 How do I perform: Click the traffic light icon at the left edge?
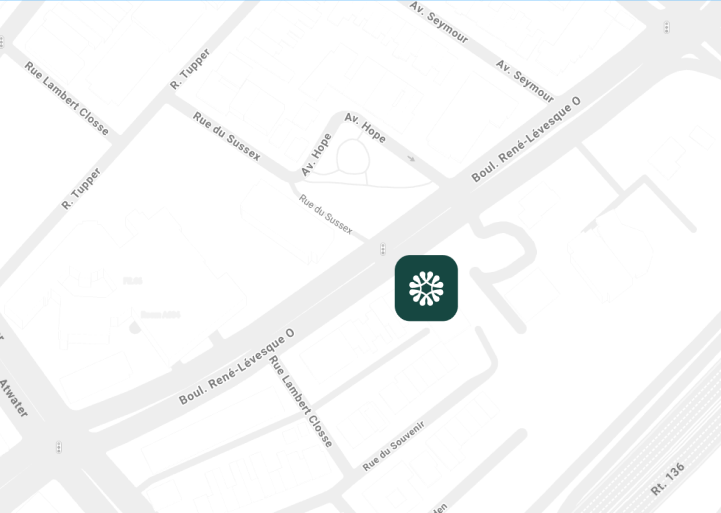(x=1, y=42)
